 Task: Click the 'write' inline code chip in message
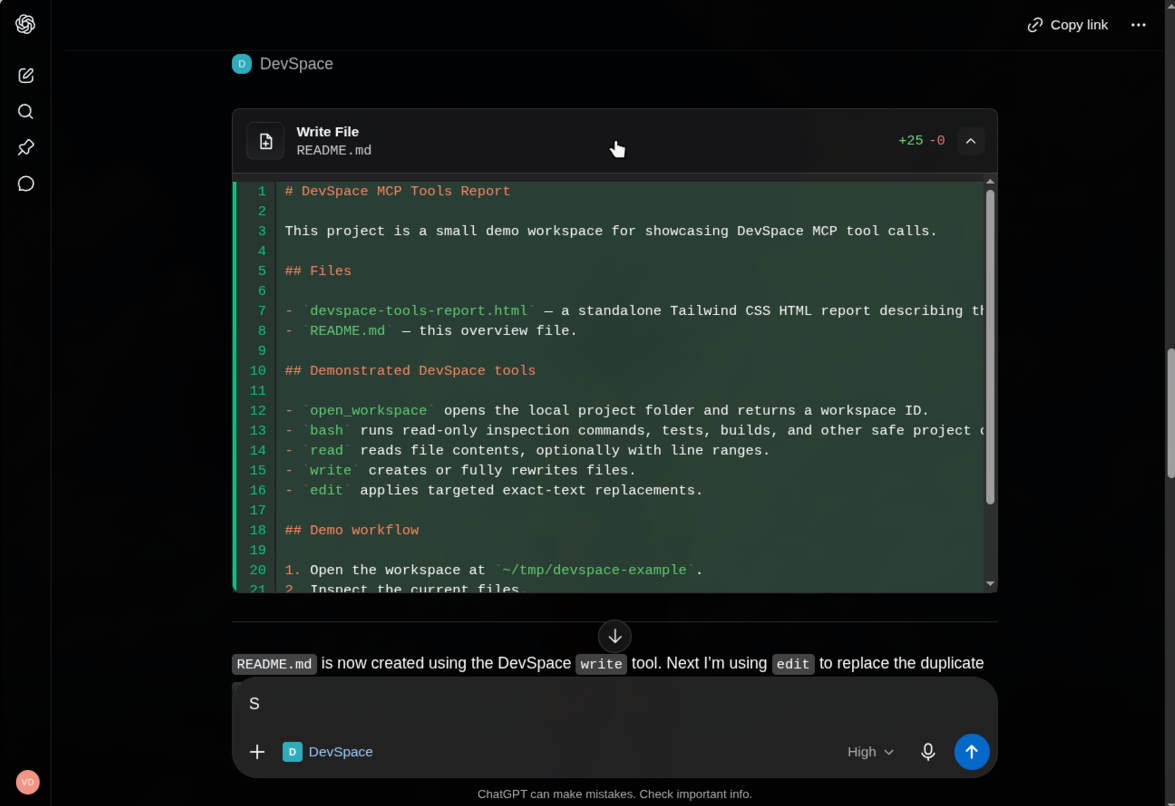point(601,664)
